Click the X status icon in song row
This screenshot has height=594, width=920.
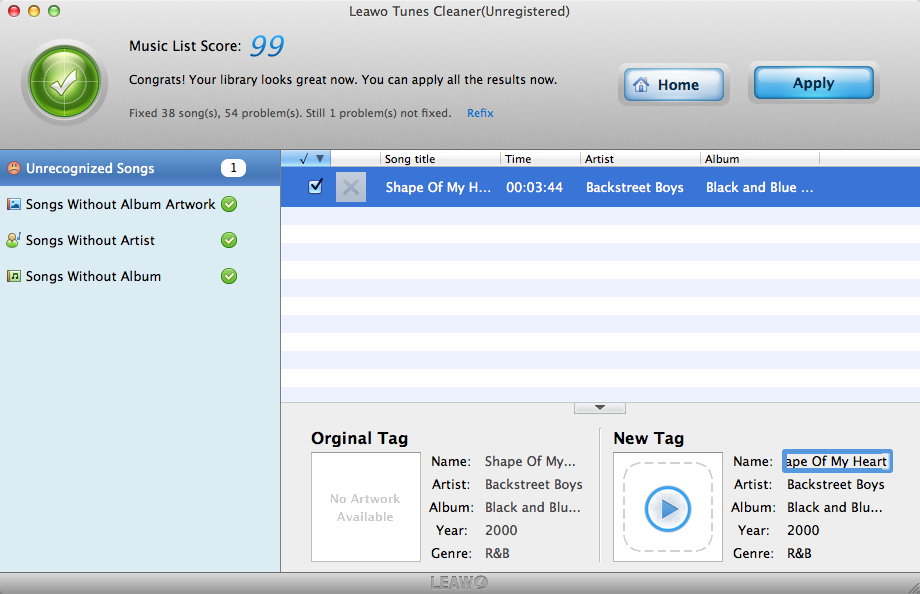coord(351,187)
